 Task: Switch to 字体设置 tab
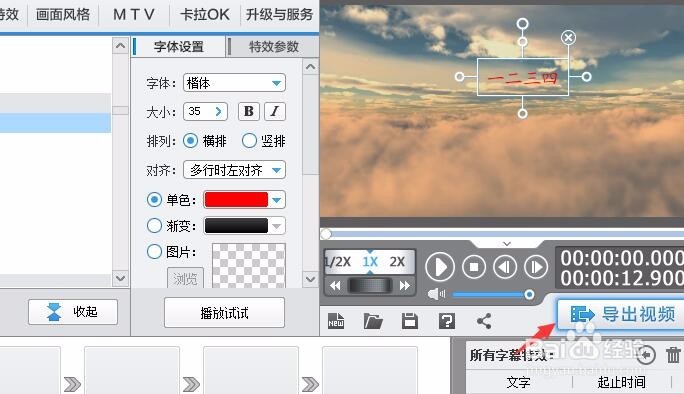[x=178, y=47]
